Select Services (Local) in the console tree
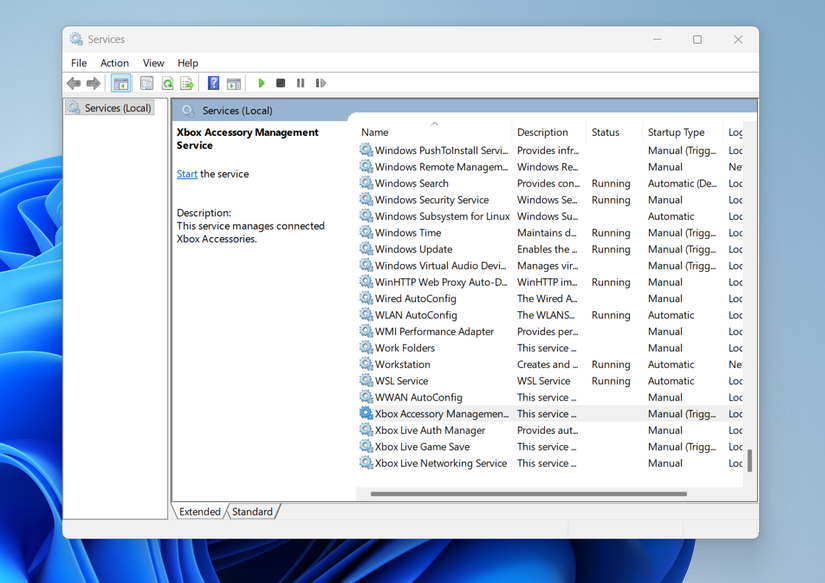Viewport: 825px width, 583px height. 110,108
